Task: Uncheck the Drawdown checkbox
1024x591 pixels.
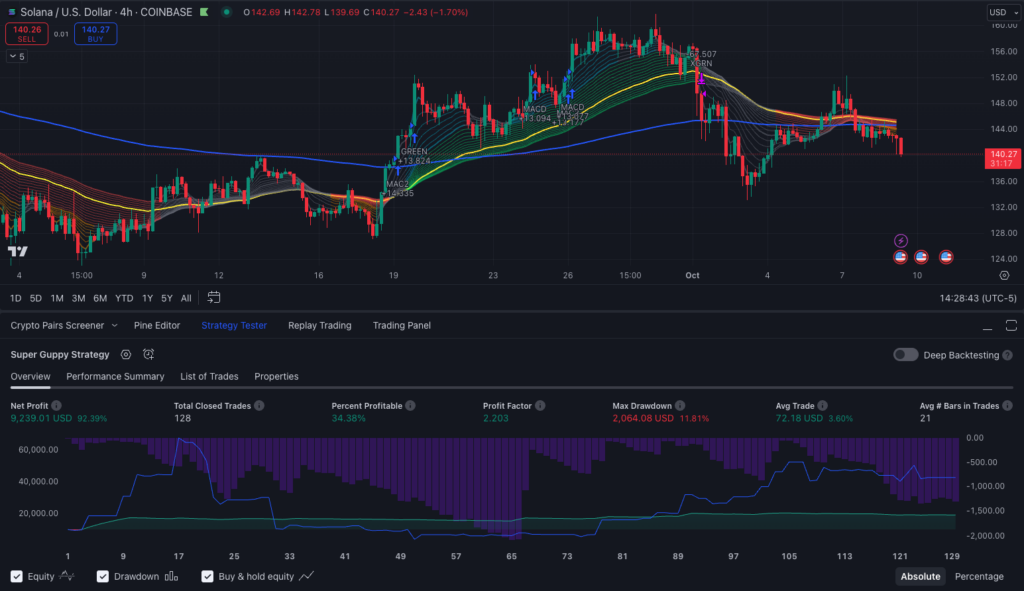Action: tap(103, 577)
